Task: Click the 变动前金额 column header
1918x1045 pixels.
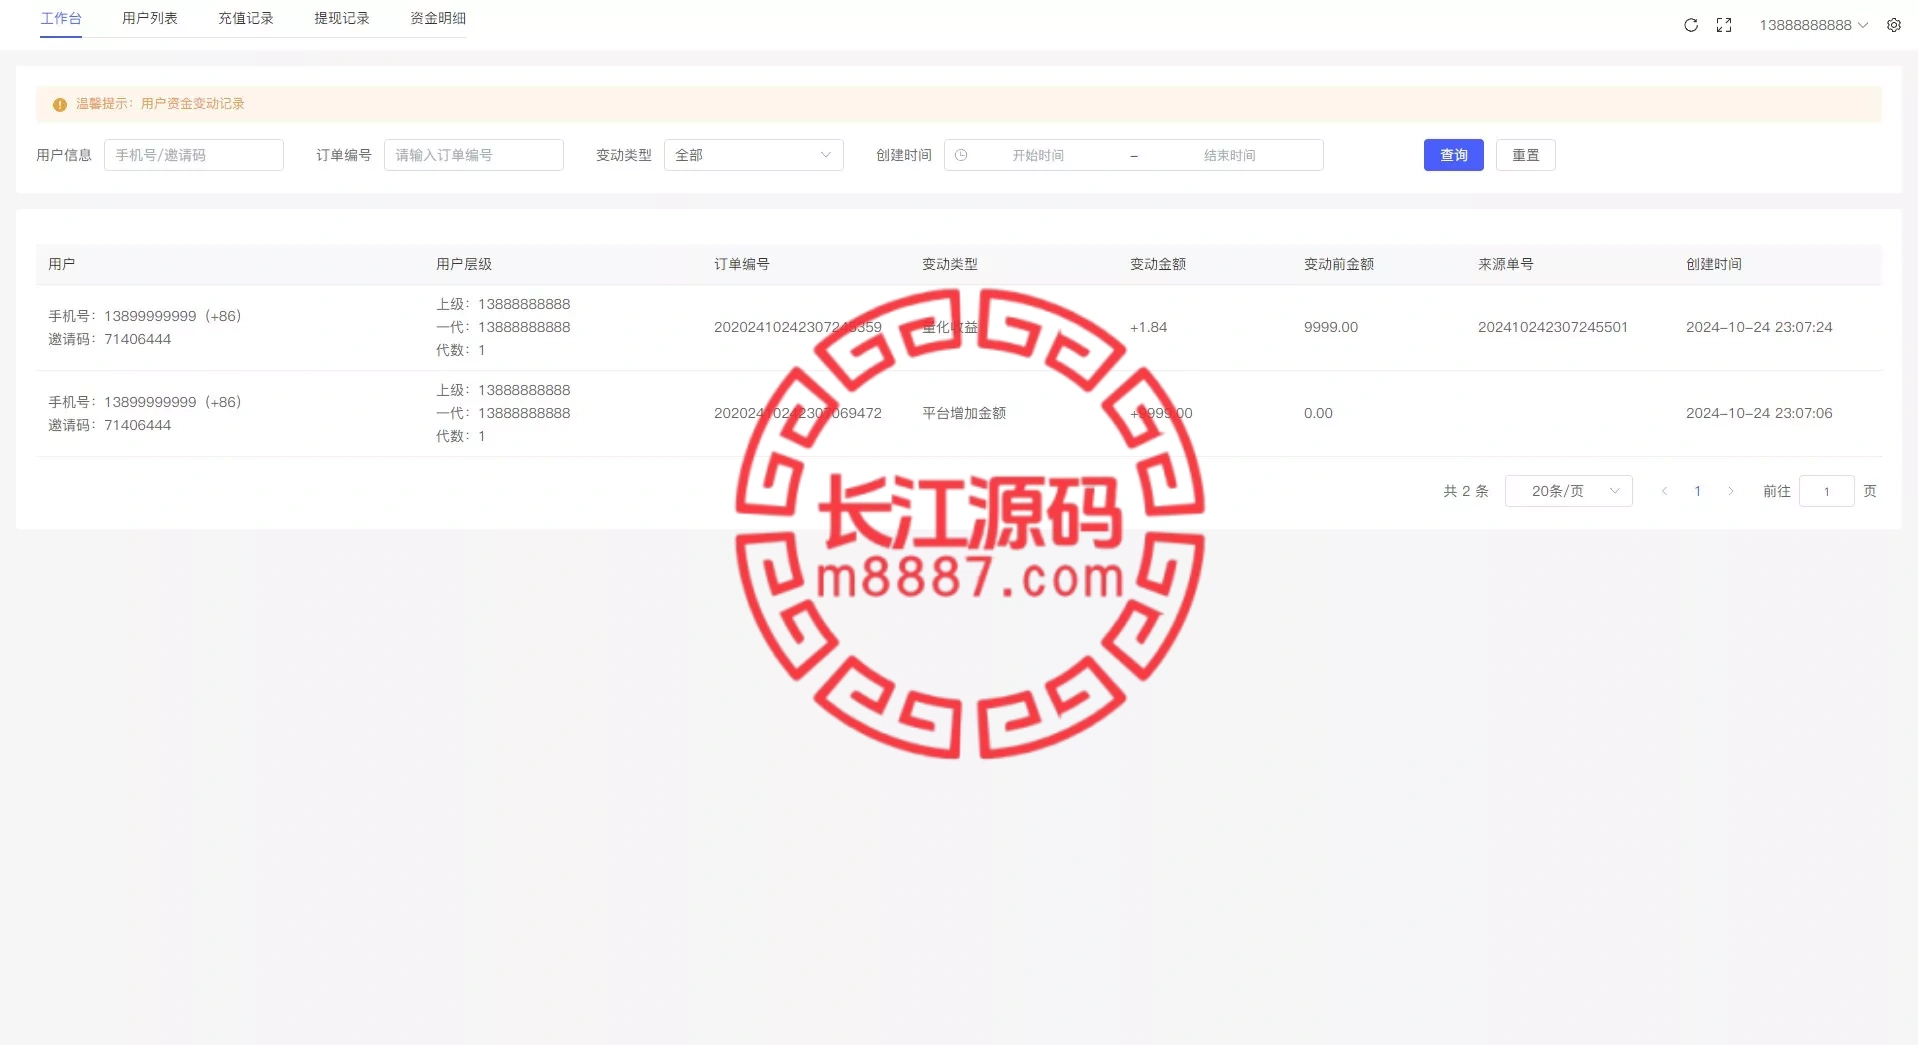Action: click(x=1339, y=264)
